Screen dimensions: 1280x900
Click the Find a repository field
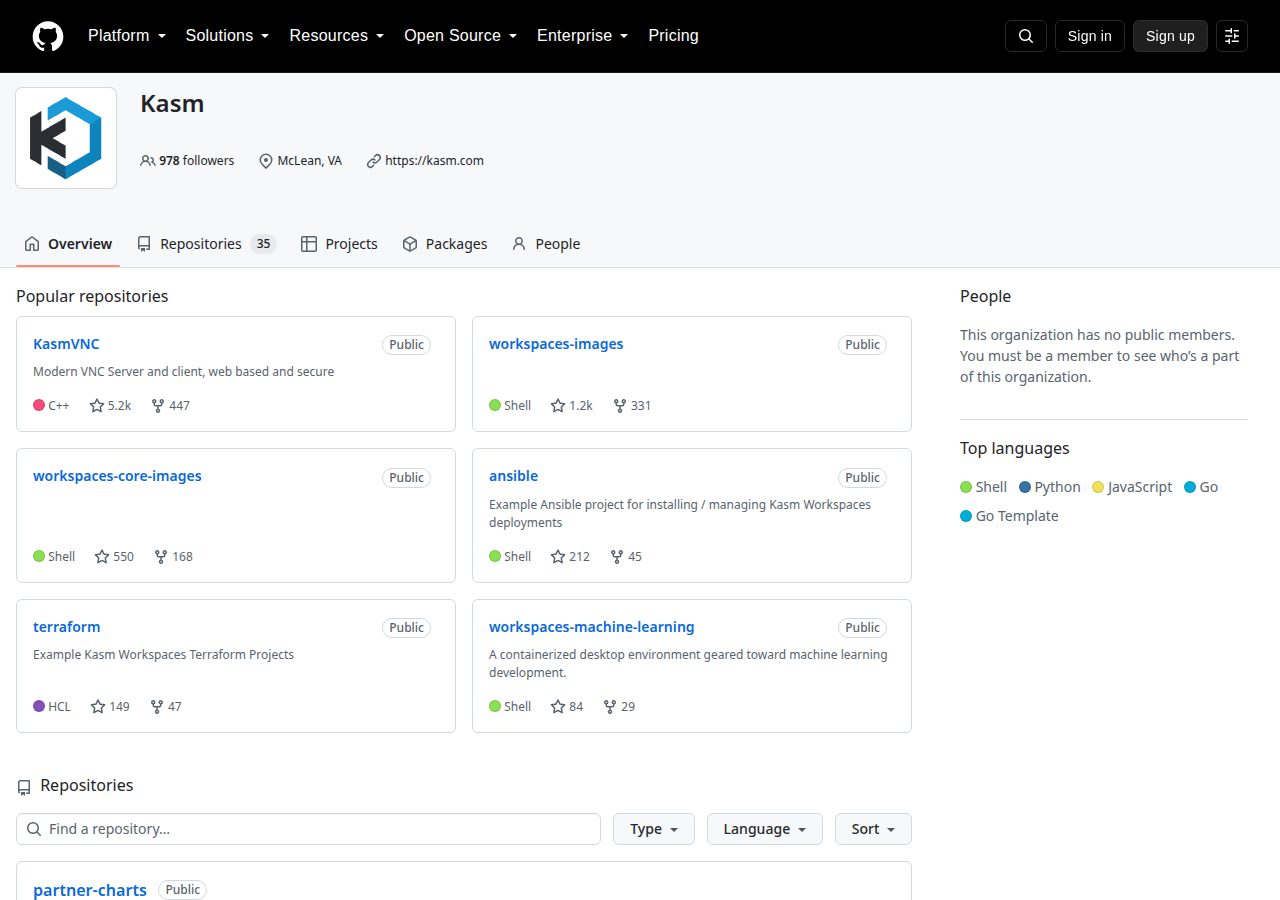[308, 829]
